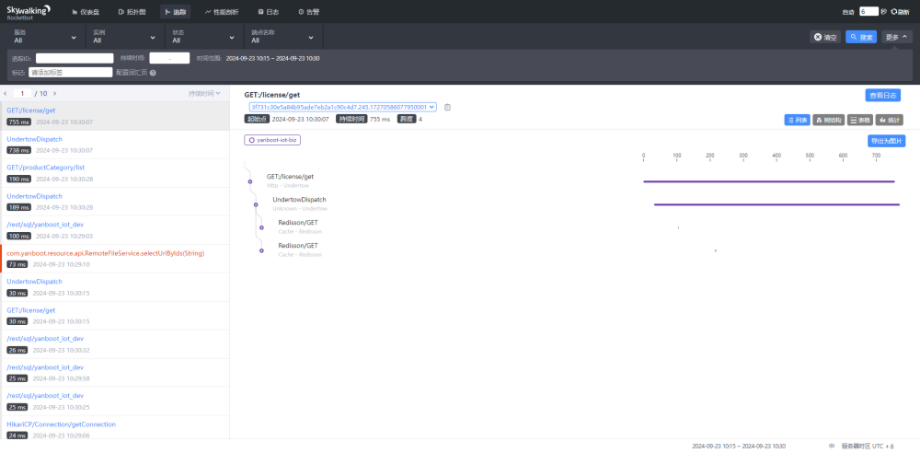Select the 追踪 trace tab
The width and height of the screenshot is (920, 453).
[x=175, y=12]
